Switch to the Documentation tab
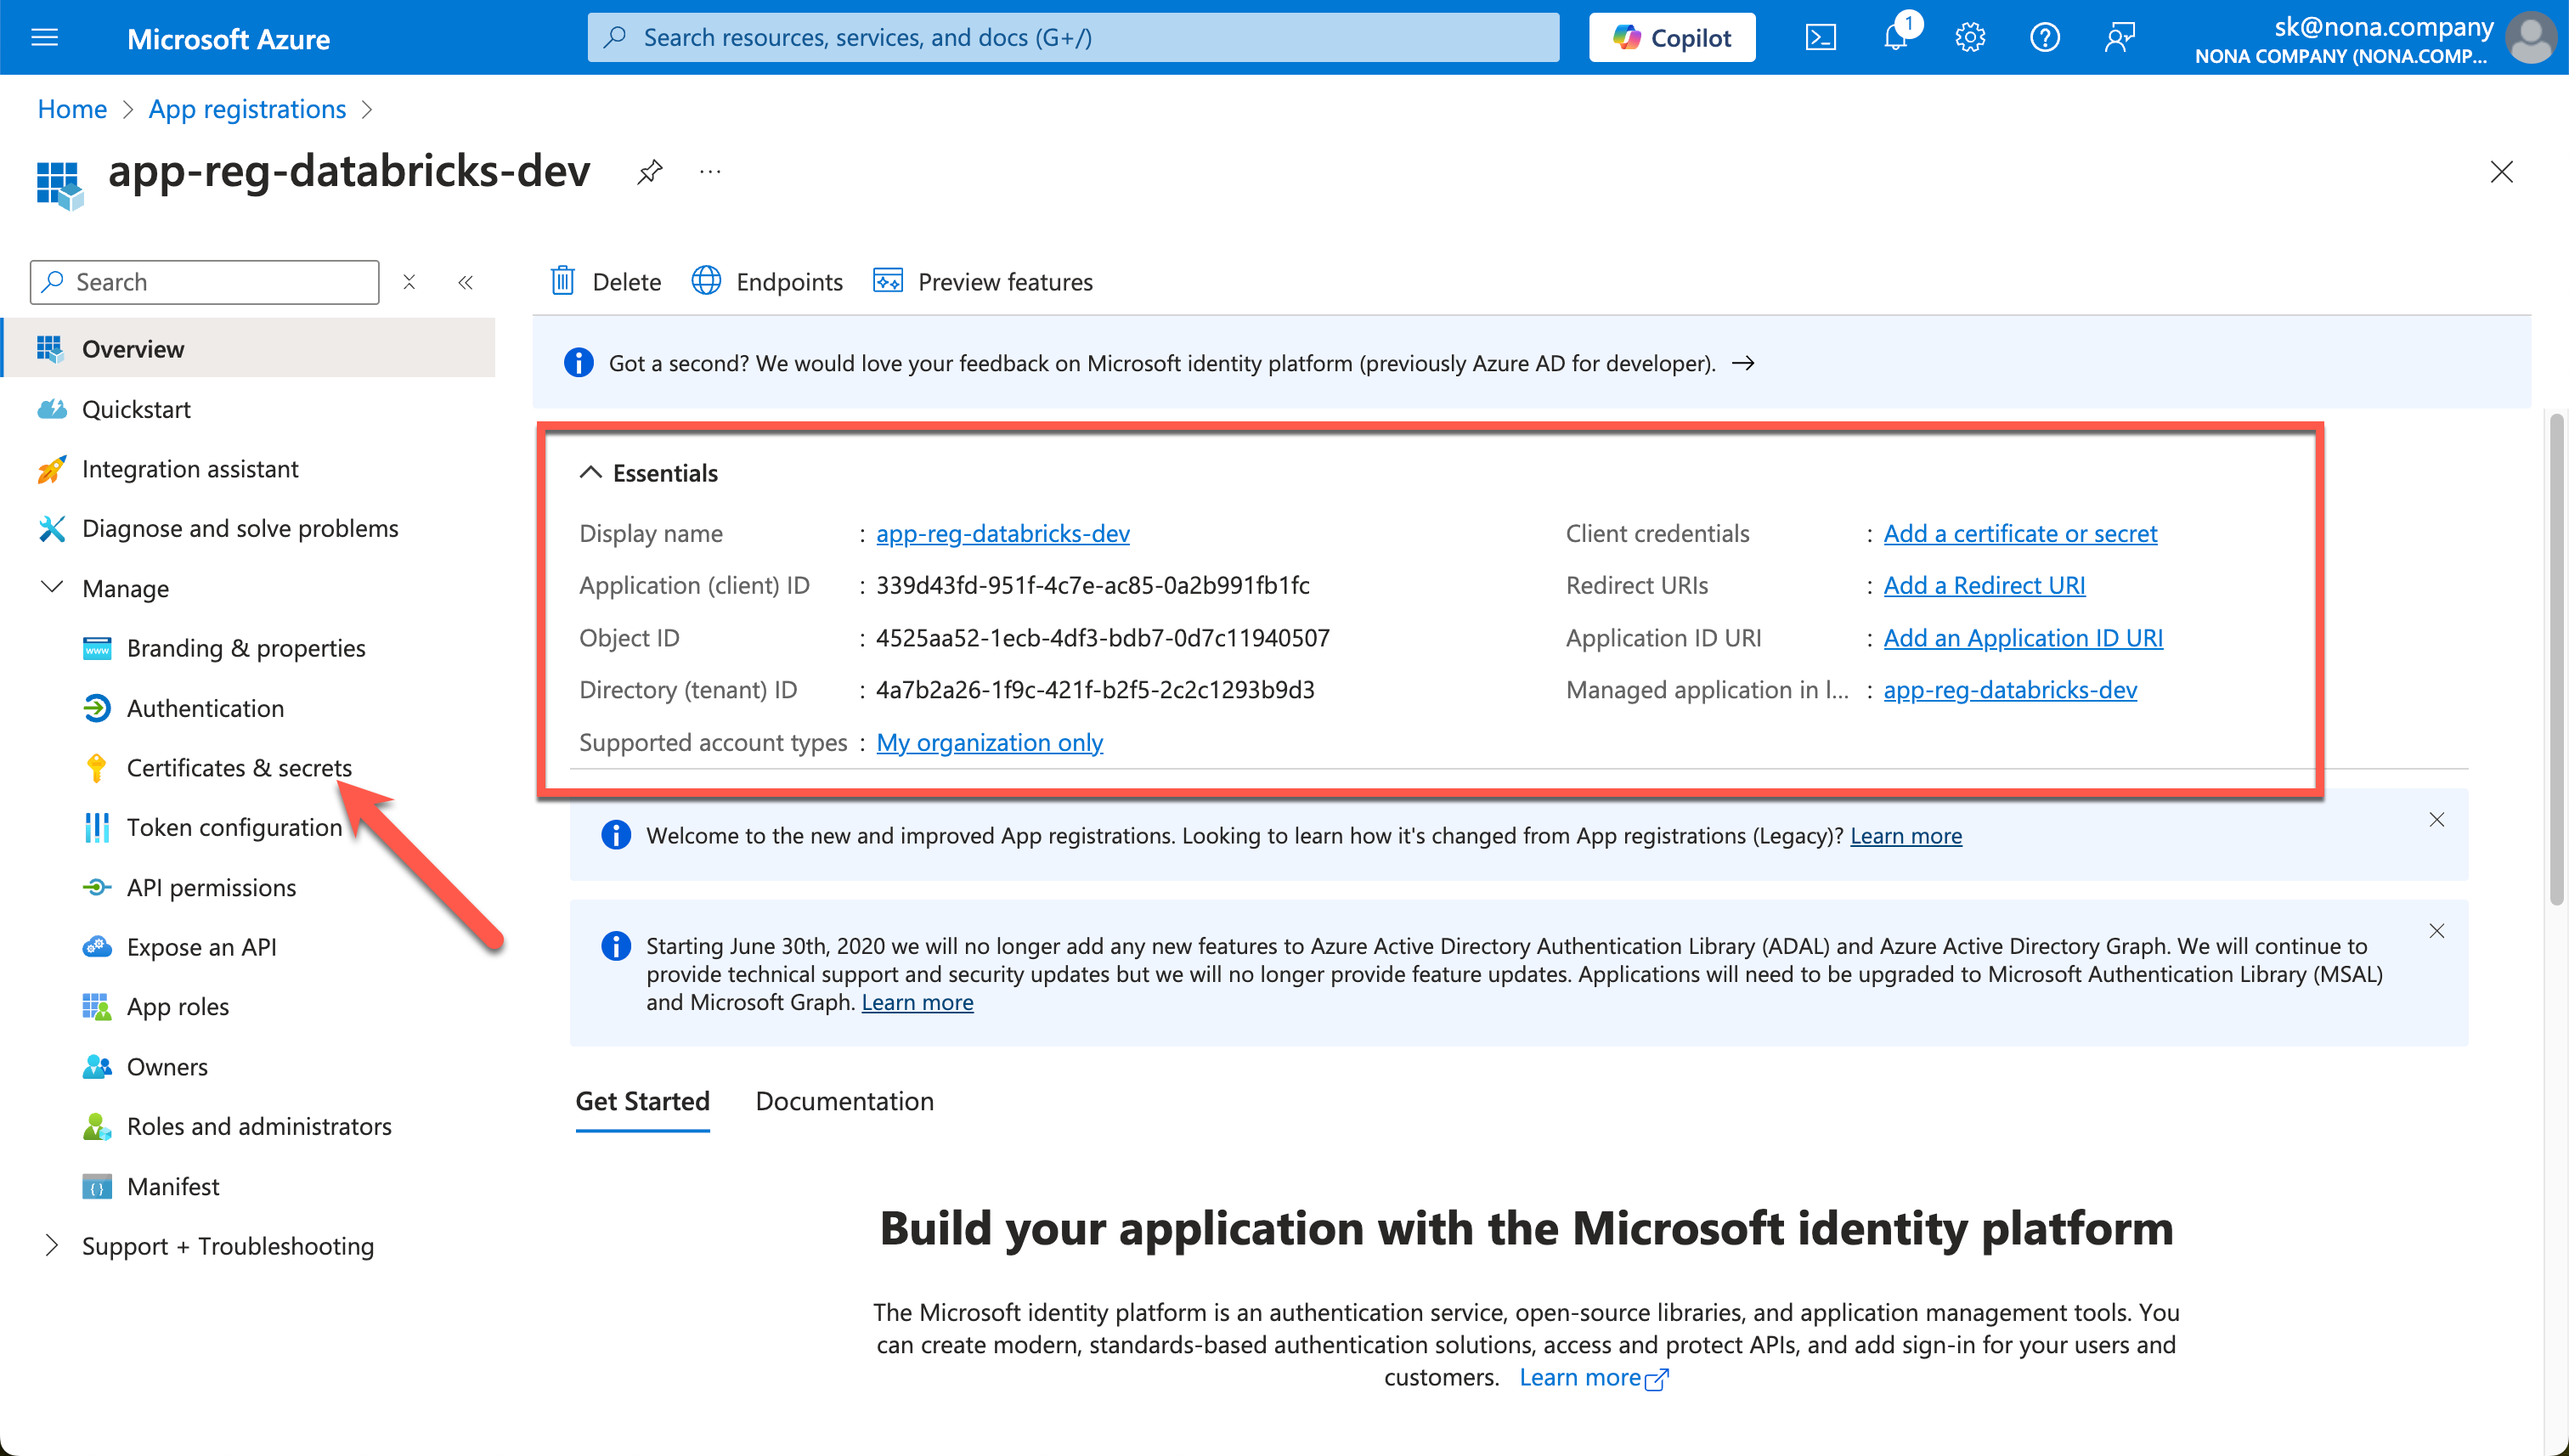 (844, 1101)
